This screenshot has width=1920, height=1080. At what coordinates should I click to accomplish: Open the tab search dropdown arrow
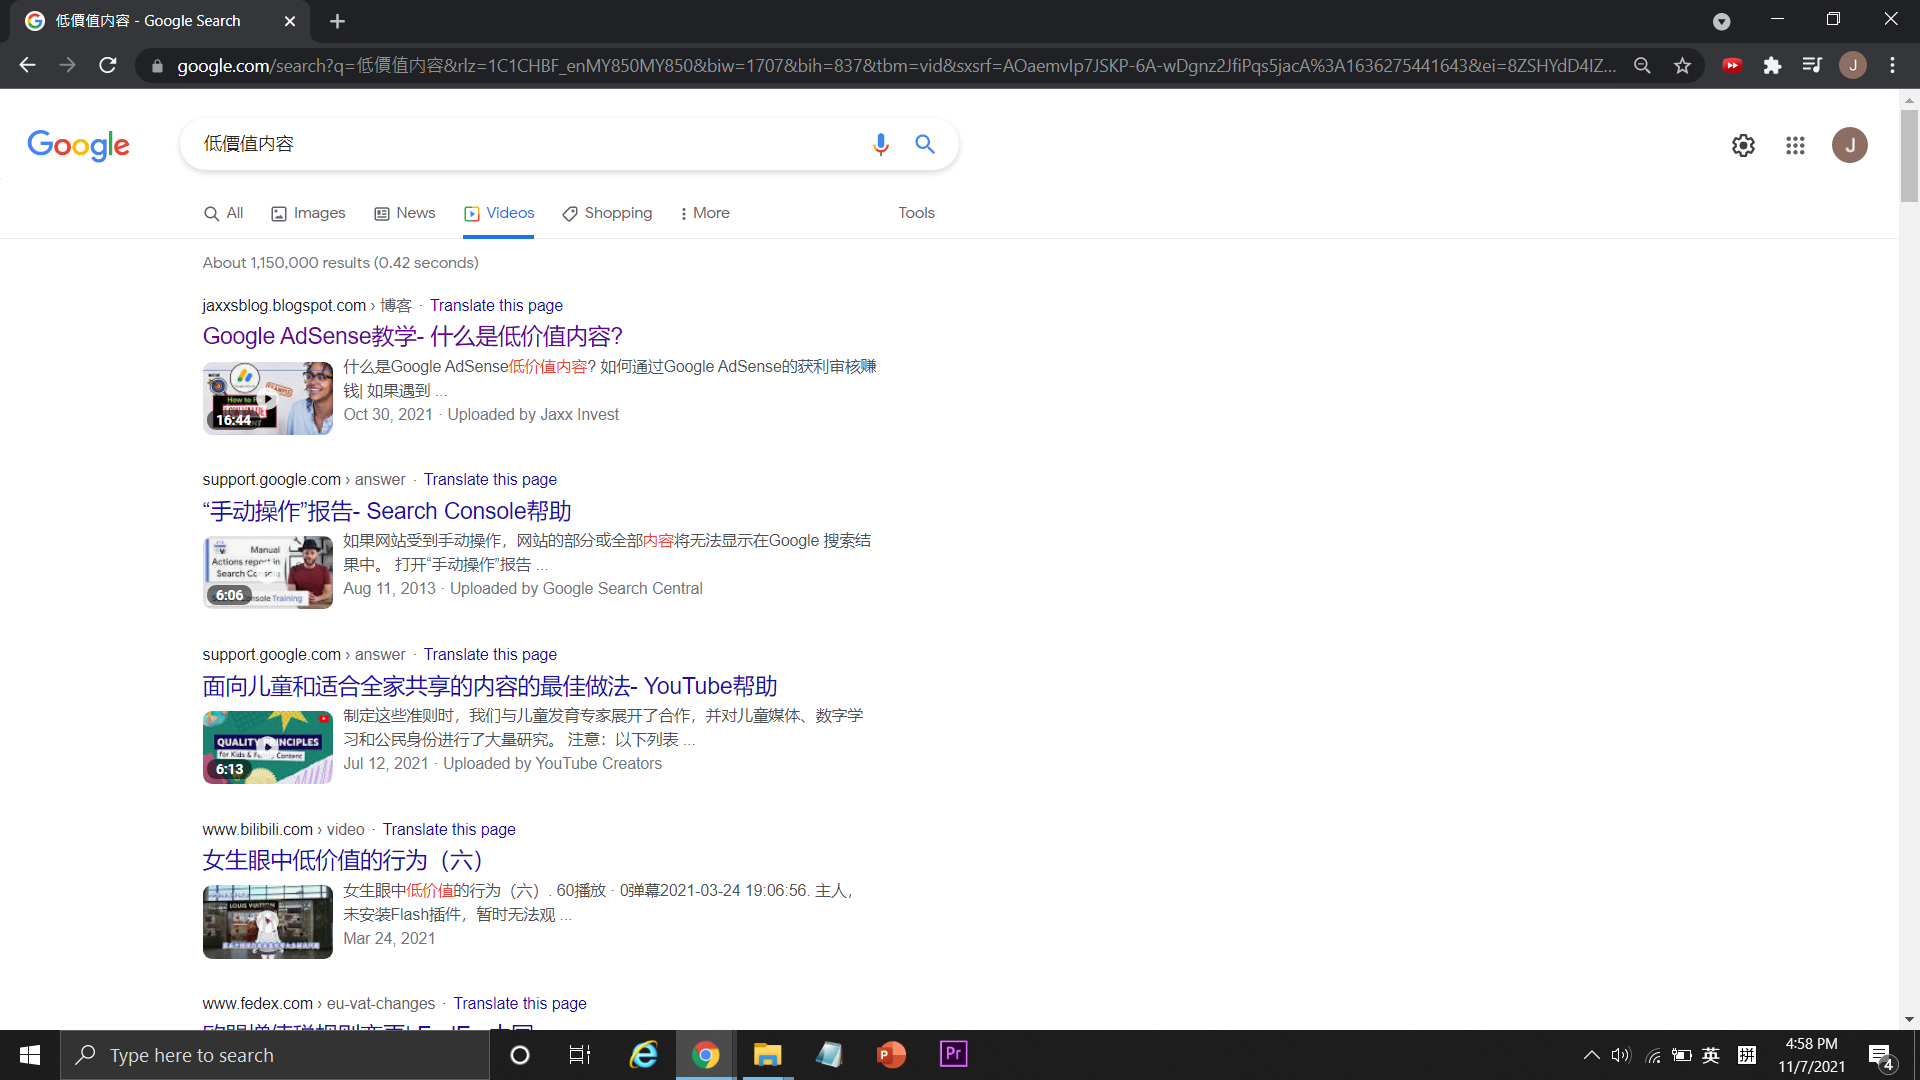coord(1721,21)
